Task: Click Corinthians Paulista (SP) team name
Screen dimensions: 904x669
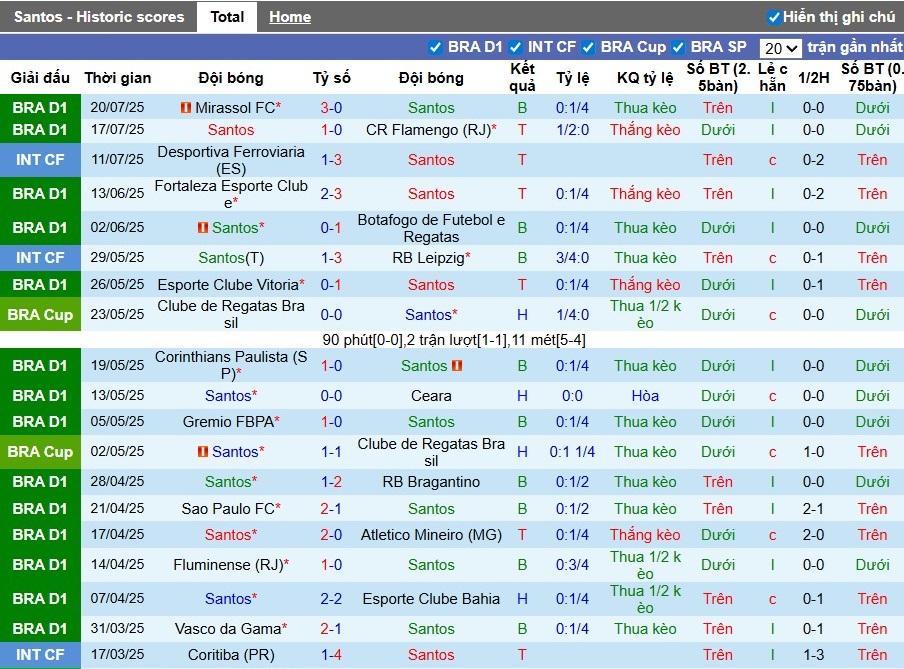Action: point(231,366)
